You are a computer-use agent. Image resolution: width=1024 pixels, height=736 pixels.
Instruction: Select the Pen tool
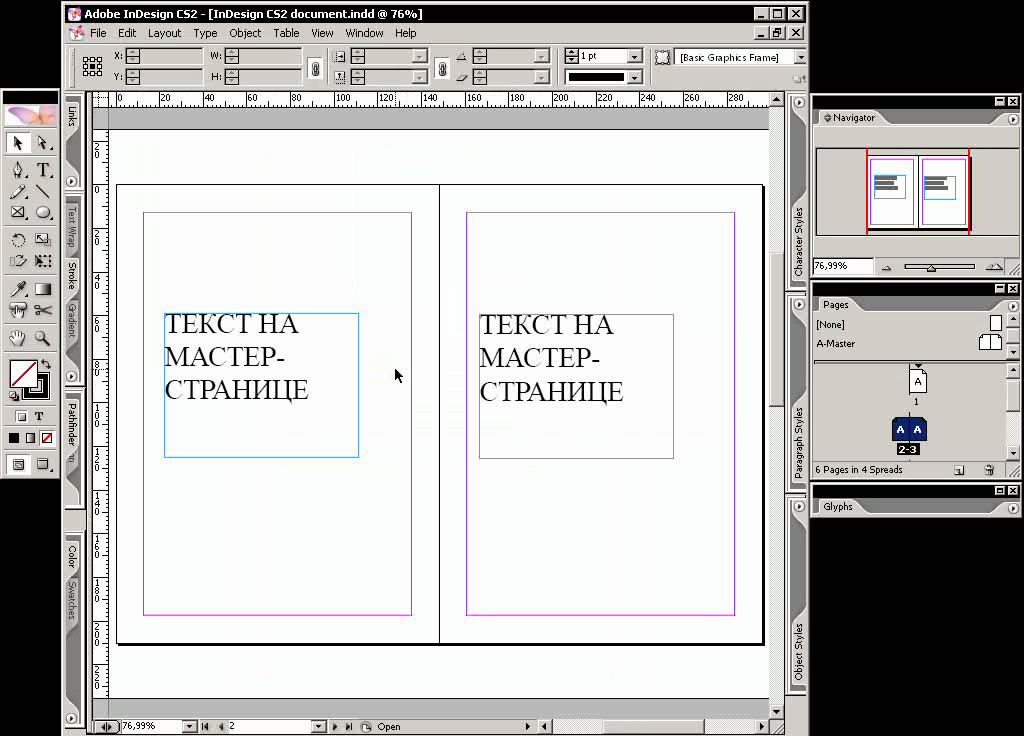tap(18, 170)
